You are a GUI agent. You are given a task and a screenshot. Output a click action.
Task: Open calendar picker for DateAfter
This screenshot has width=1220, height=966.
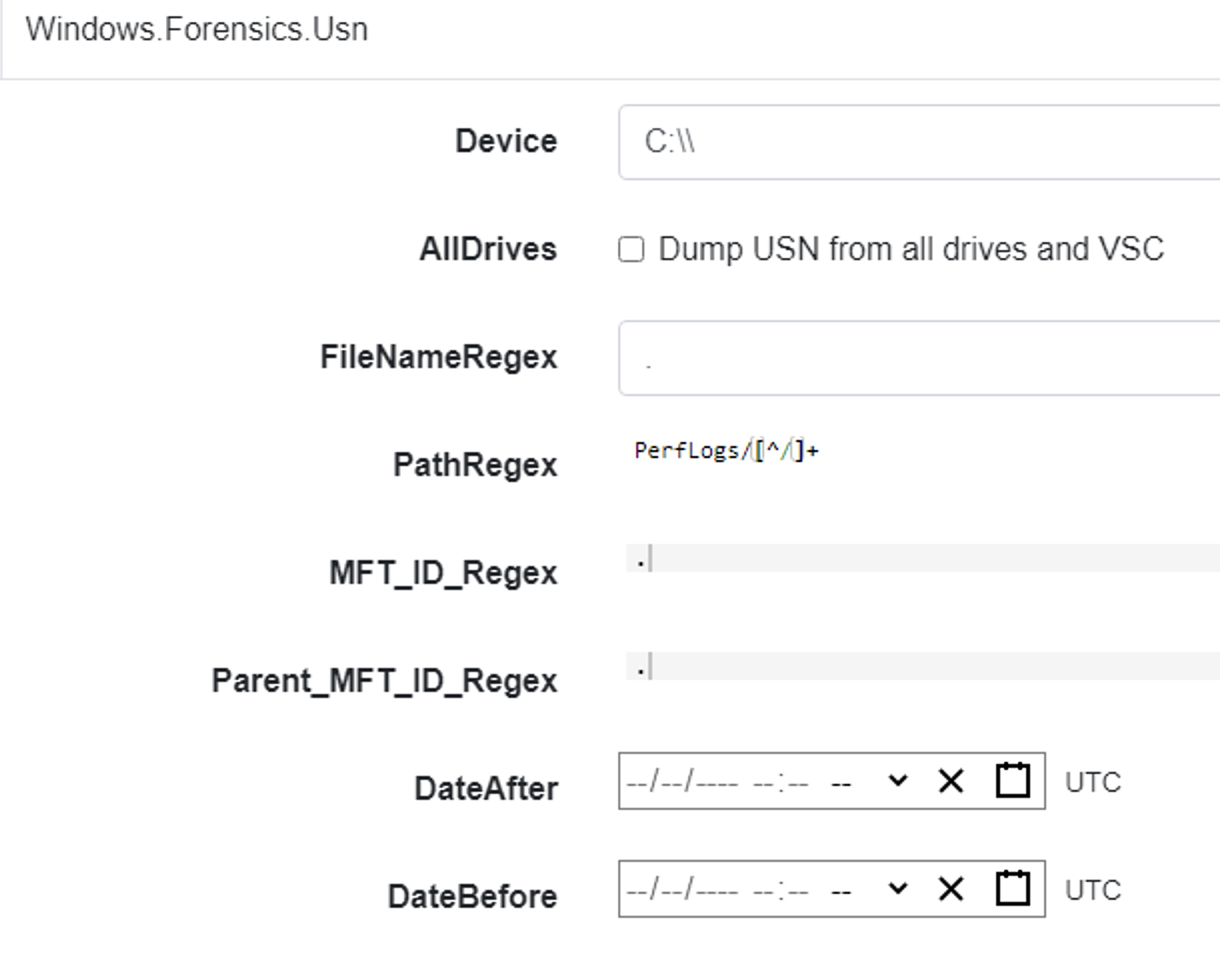[1012, 780]
